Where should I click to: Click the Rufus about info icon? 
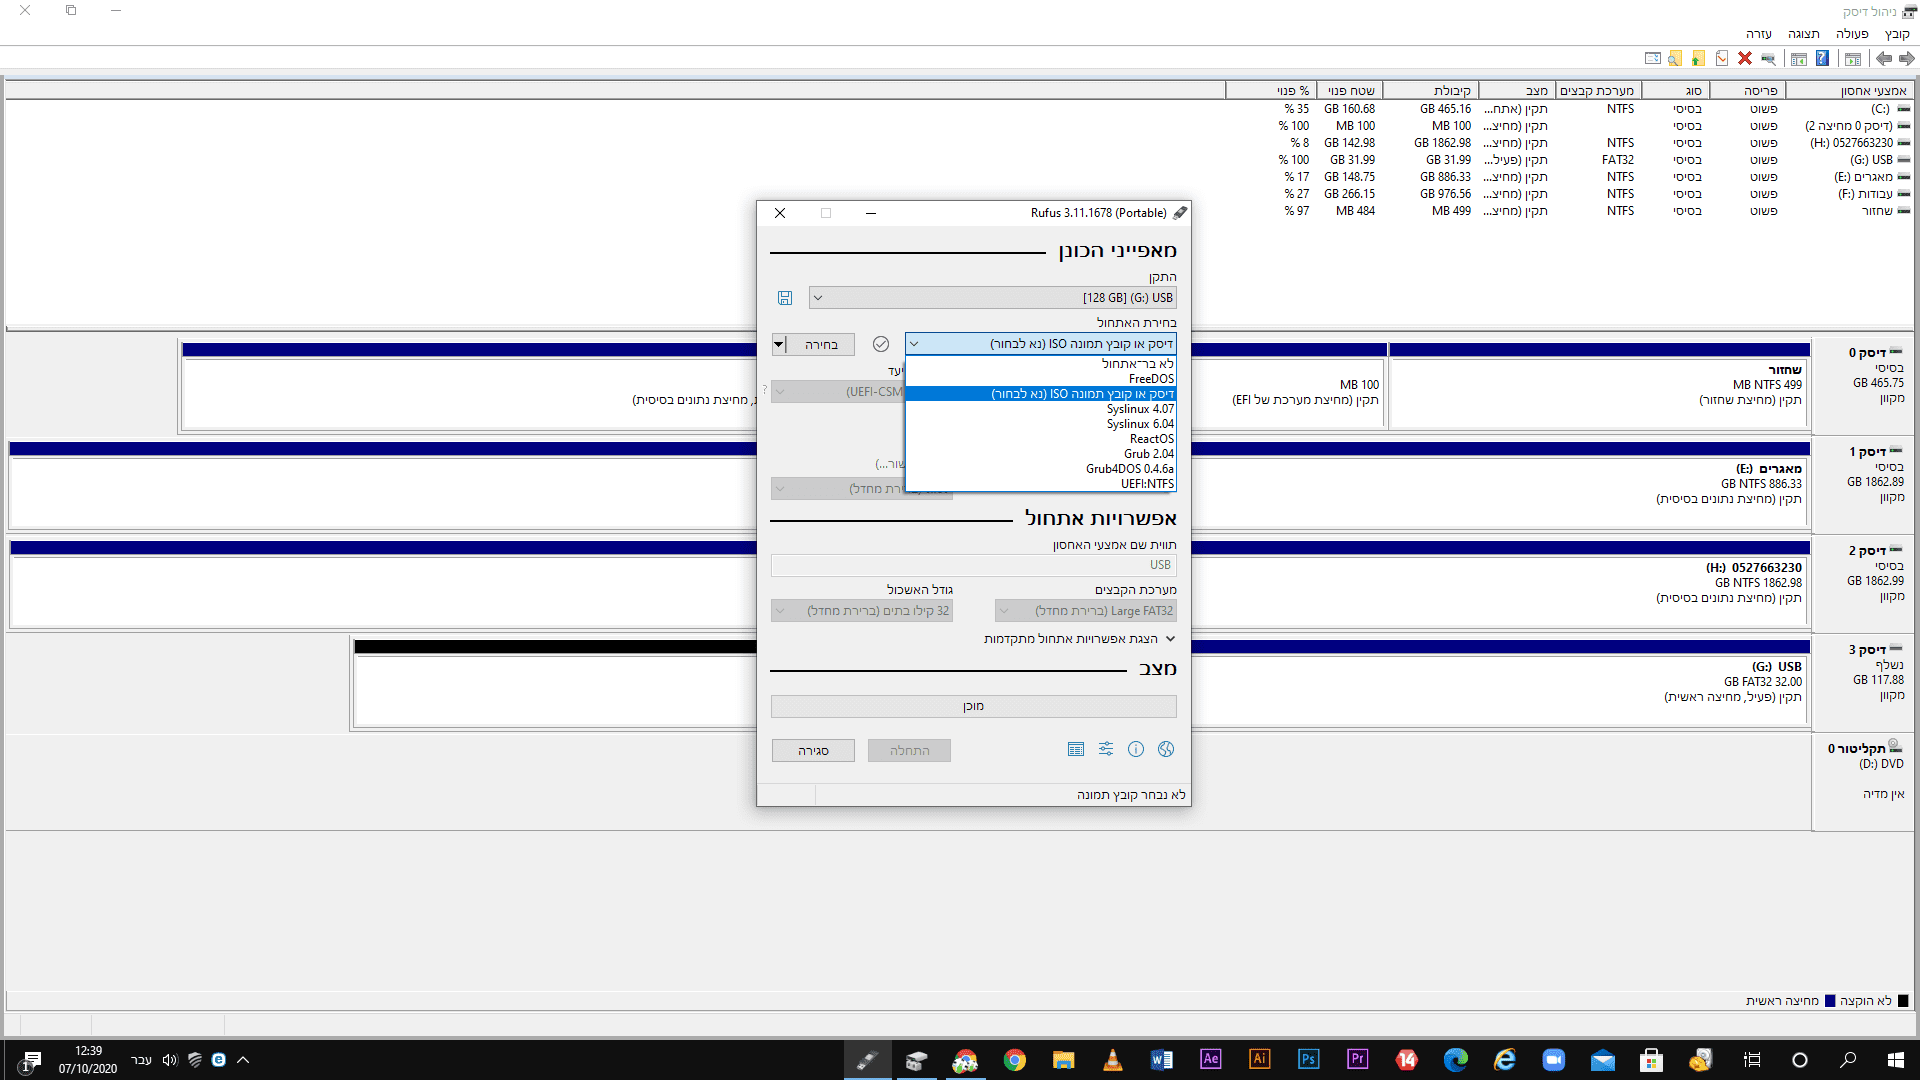[x=1136, y=749]
